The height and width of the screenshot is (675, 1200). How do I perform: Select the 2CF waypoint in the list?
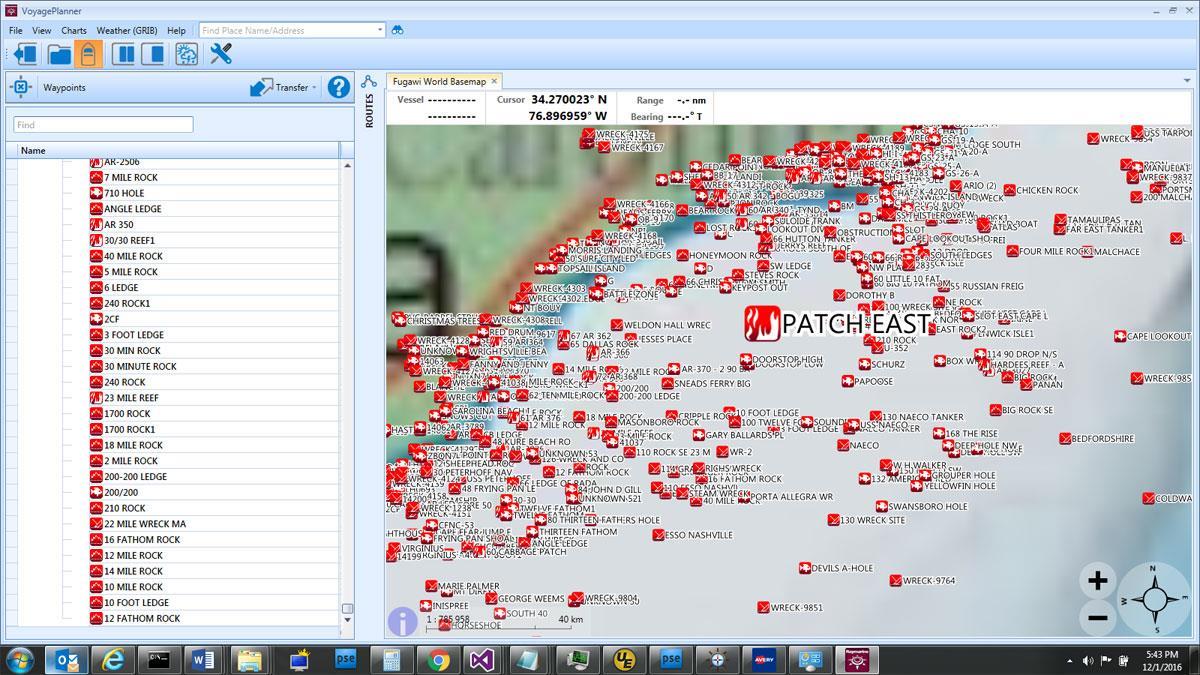click(111, 319)
